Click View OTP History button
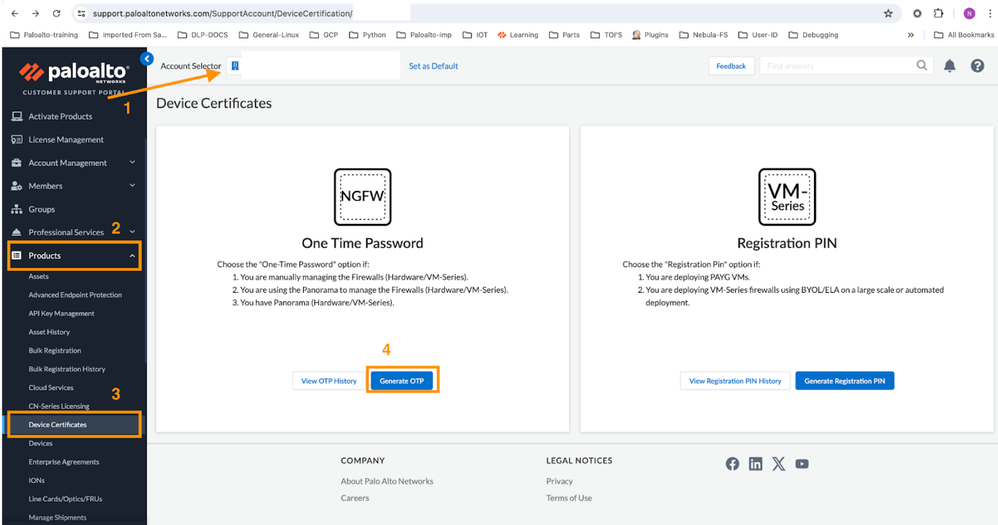Image resolution: width=998 pixels, height=525 pixels. [329, 381]
